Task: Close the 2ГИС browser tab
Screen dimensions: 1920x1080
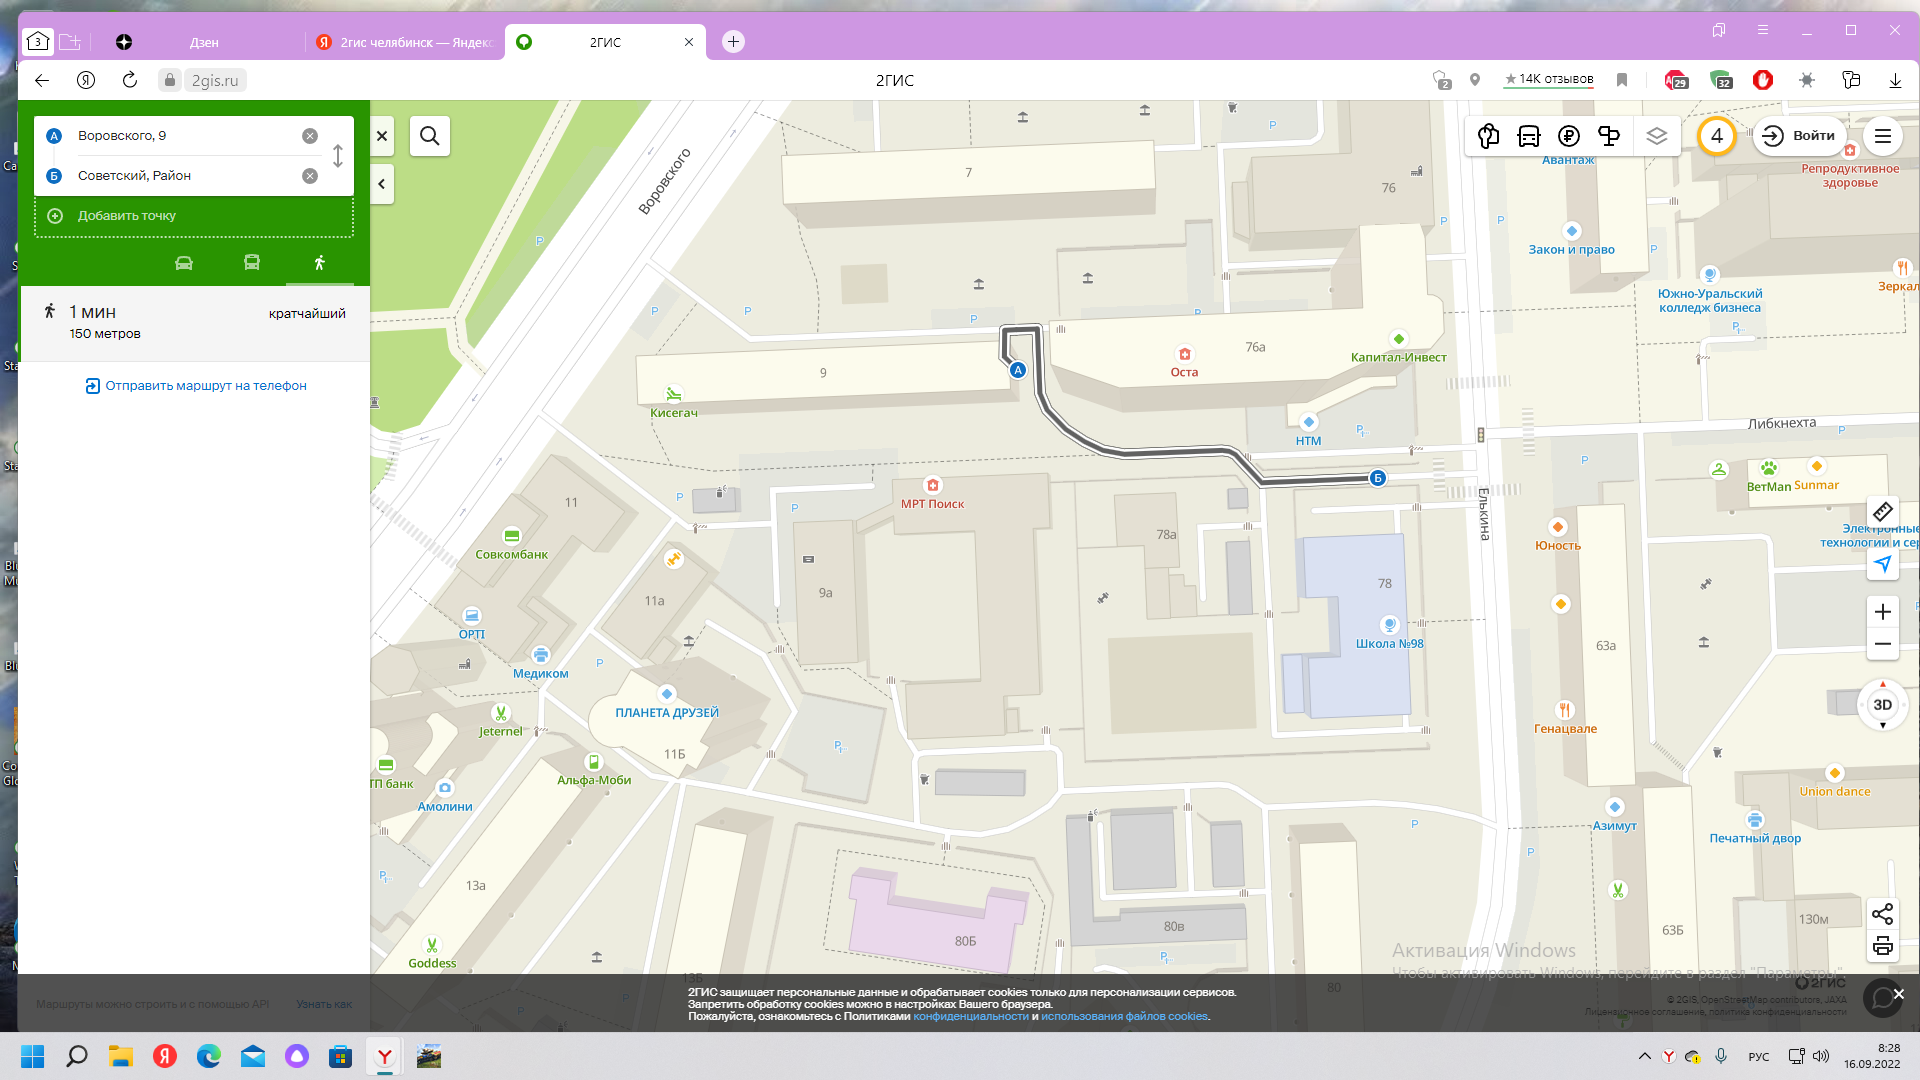Action: tap(689, 42)
